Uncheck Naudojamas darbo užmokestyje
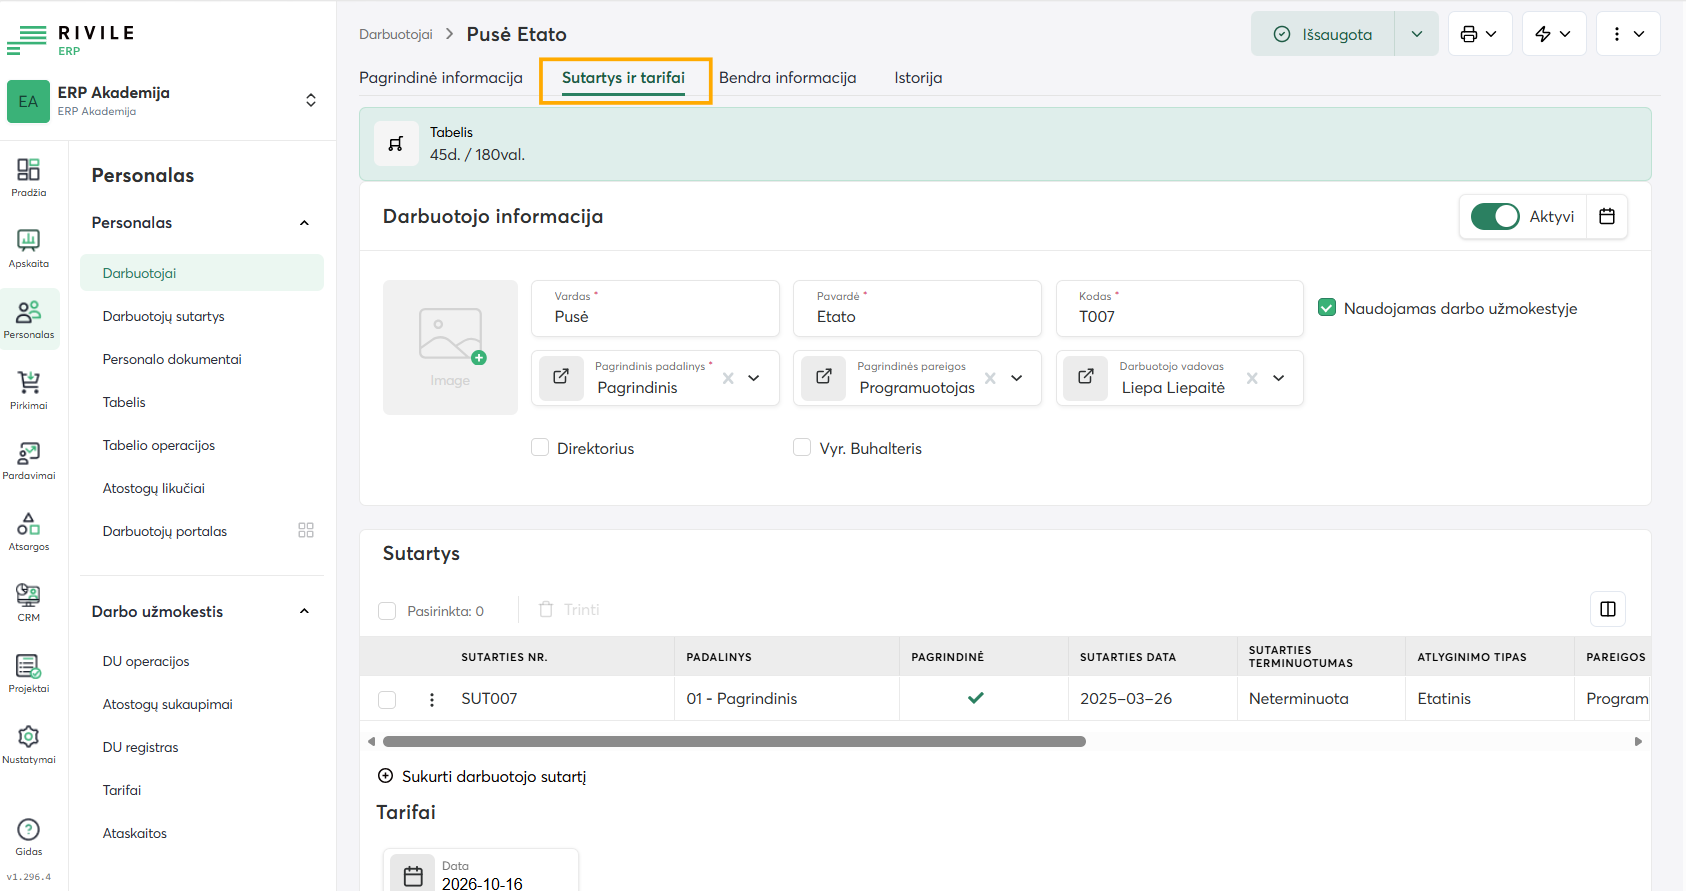This screenshot has height=891, width=1686. (1327, 308)
